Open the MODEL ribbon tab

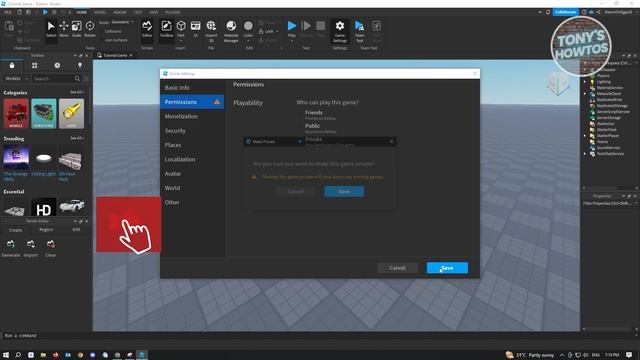[x=100, y=12]
